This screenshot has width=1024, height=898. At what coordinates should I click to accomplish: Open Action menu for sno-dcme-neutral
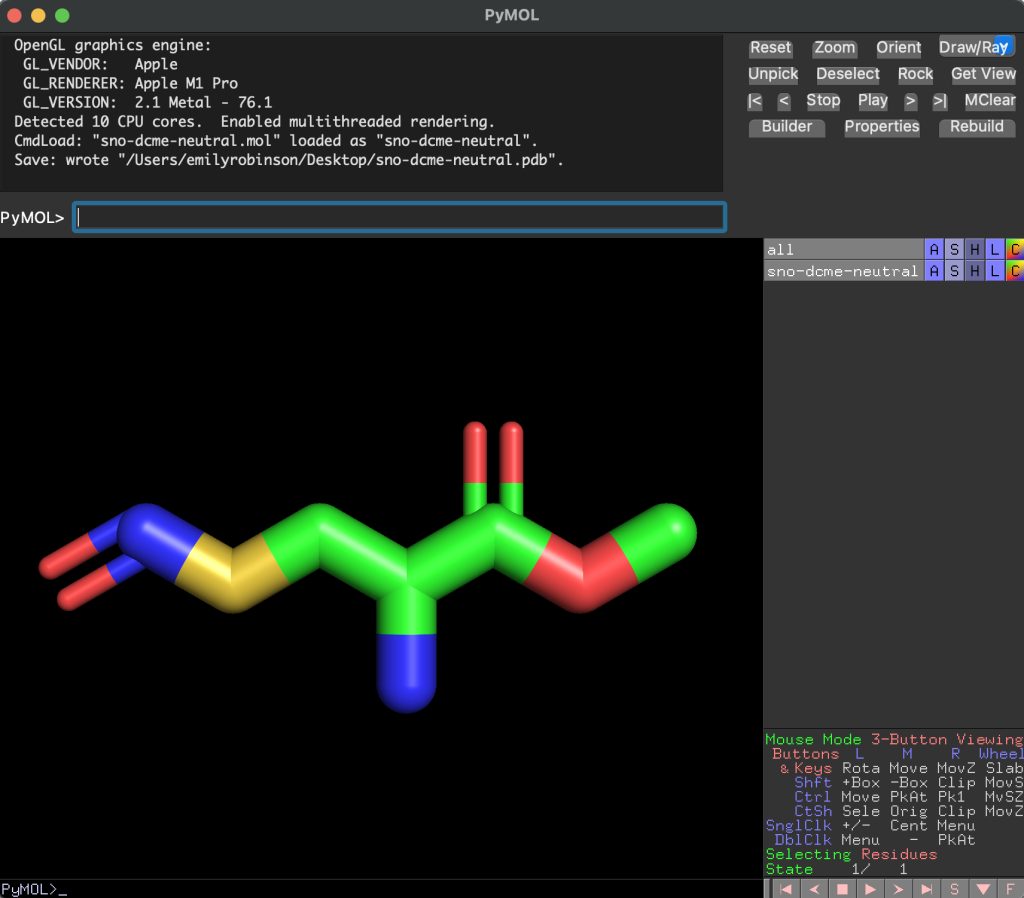pyautogui.click(x=934, y=271)
